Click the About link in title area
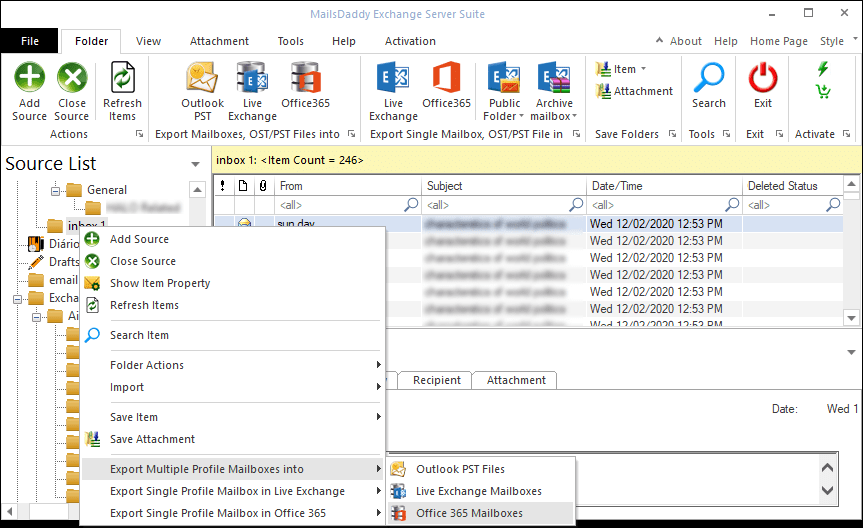863x528 pixels. (x=686, y=41)
